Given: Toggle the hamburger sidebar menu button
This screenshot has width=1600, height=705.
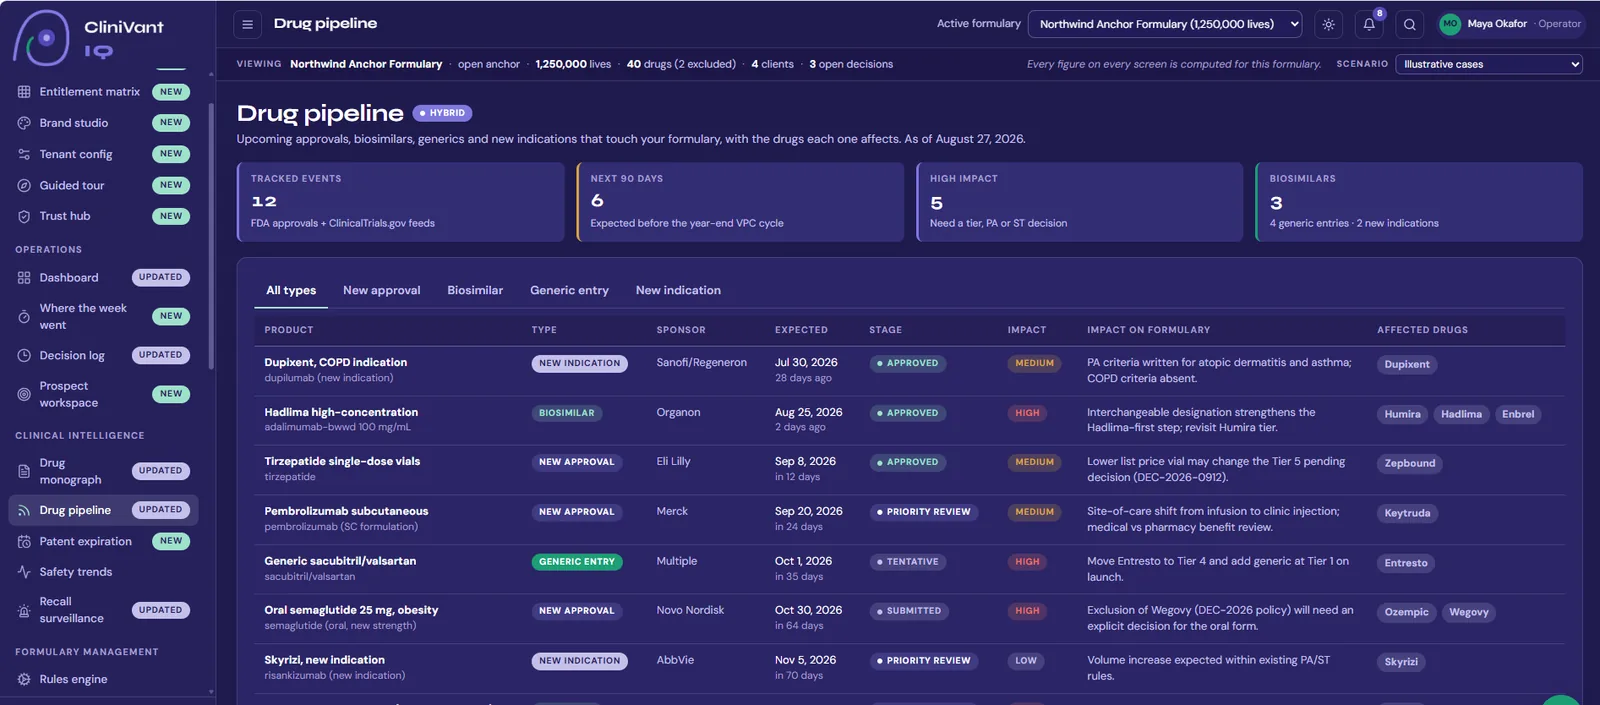Looking at the screenshot, I should point(248,24).
